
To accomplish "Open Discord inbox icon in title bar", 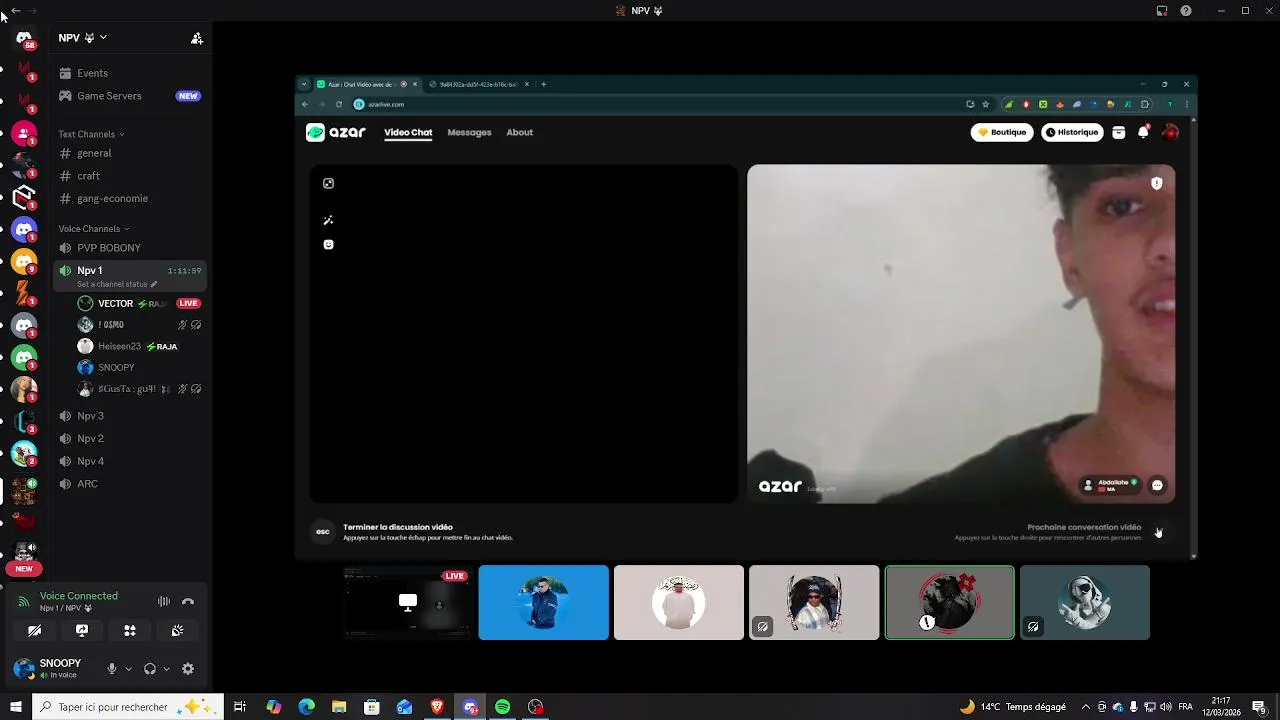I will [1162, 11].
